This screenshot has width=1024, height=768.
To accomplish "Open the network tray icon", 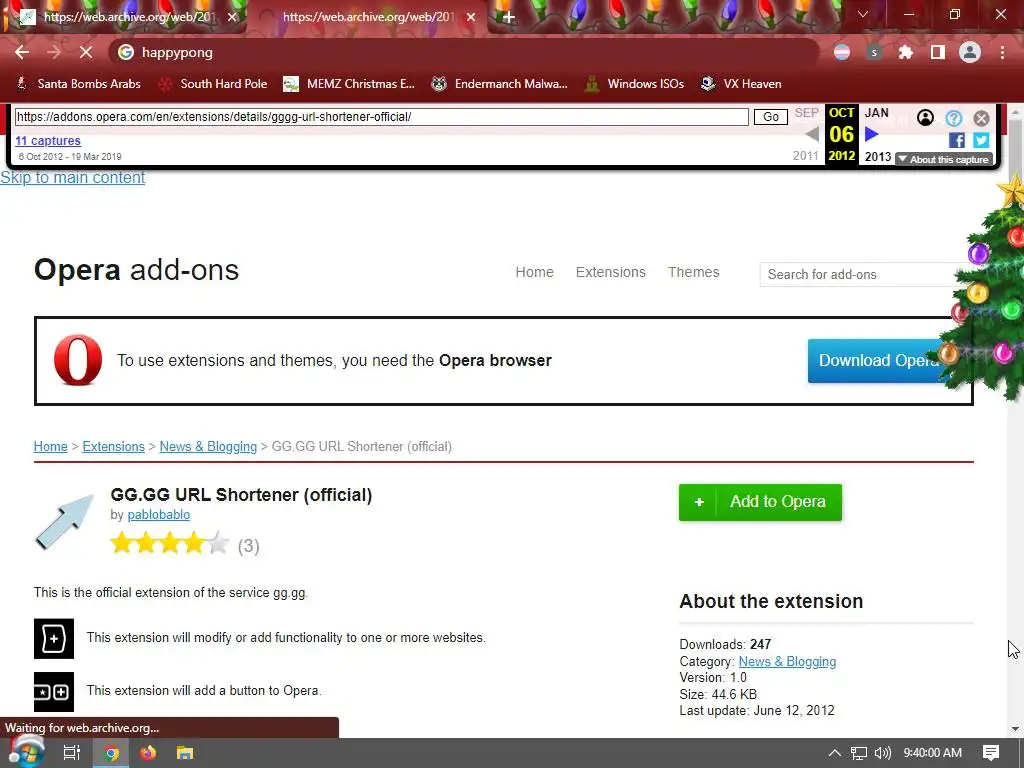I will click(x=859, y=753).
